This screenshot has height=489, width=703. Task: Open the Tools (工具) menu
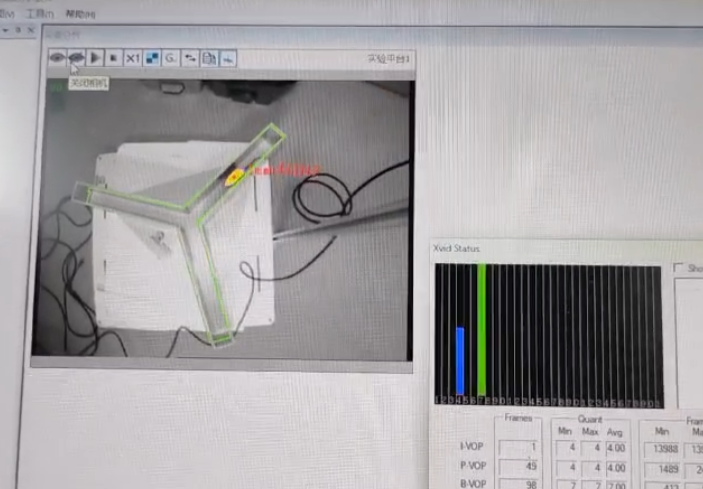(41, 13)
